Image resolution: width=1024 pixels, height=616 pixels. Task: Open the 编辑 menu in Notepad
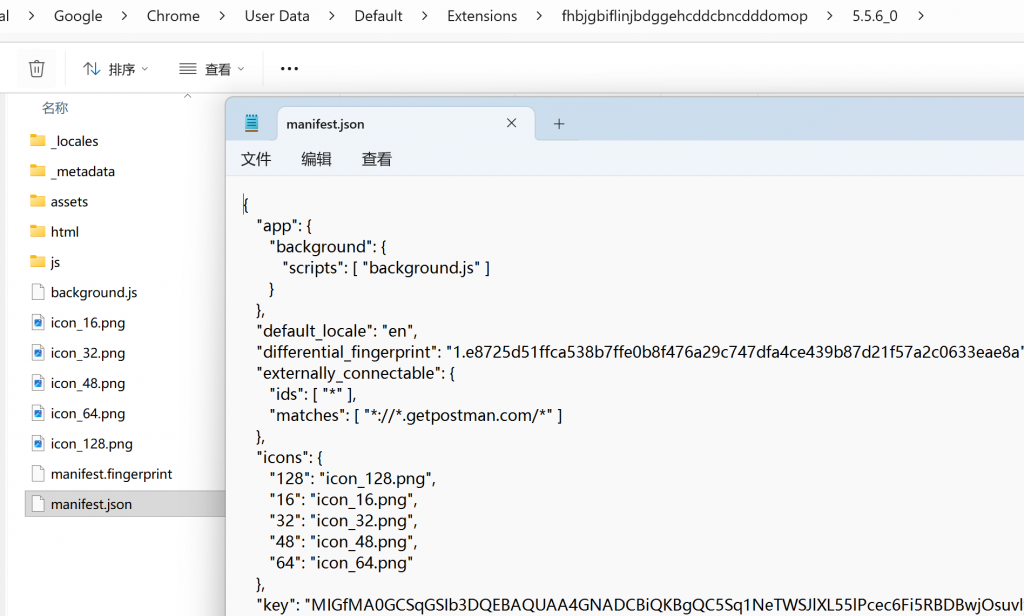(x=316, y=159)
